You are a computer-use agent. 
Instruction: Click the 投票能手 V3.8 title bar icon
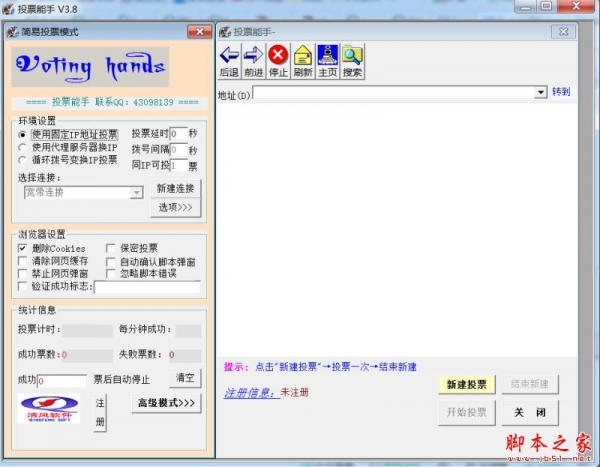[8, 8]
